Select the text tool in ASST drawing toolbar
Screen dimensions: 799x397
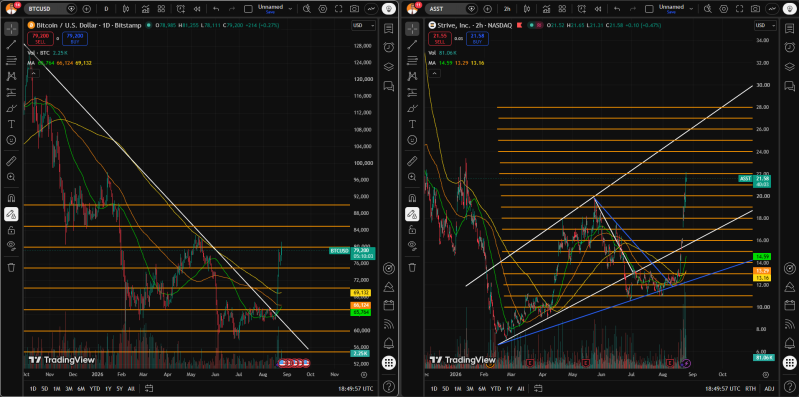(412, 124)
